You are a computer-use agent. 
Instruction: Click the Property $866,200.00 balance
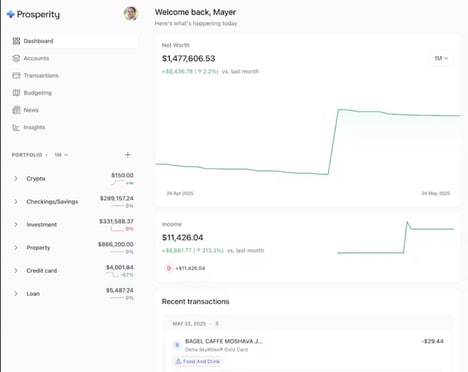coord(116,244)
